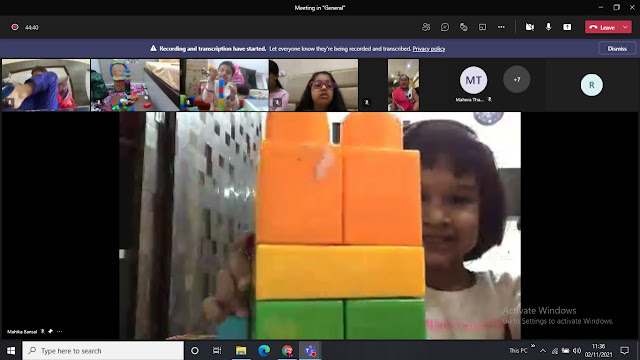The width and height of the screenshot is (640, 360).
Task: Select thumbnail of person in blue shirt
Action: tap(46, 85)
